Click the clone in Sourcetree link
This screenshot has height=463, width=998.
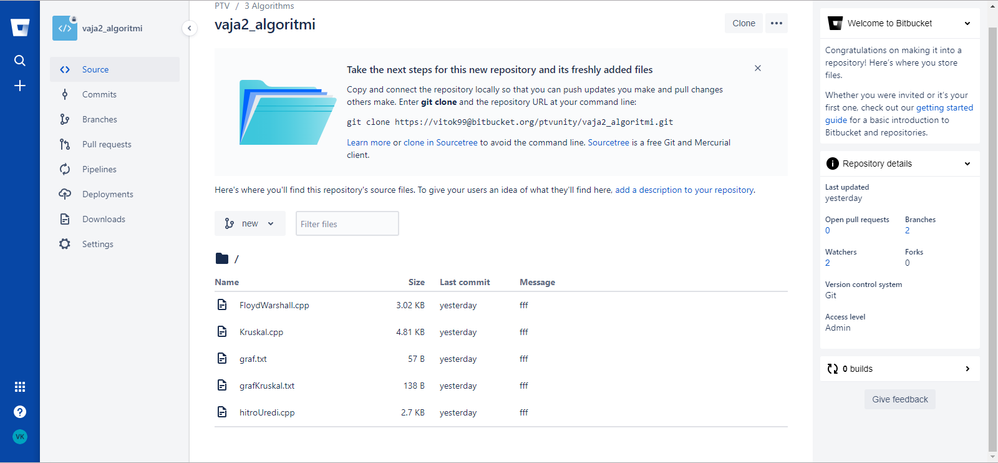440,143
